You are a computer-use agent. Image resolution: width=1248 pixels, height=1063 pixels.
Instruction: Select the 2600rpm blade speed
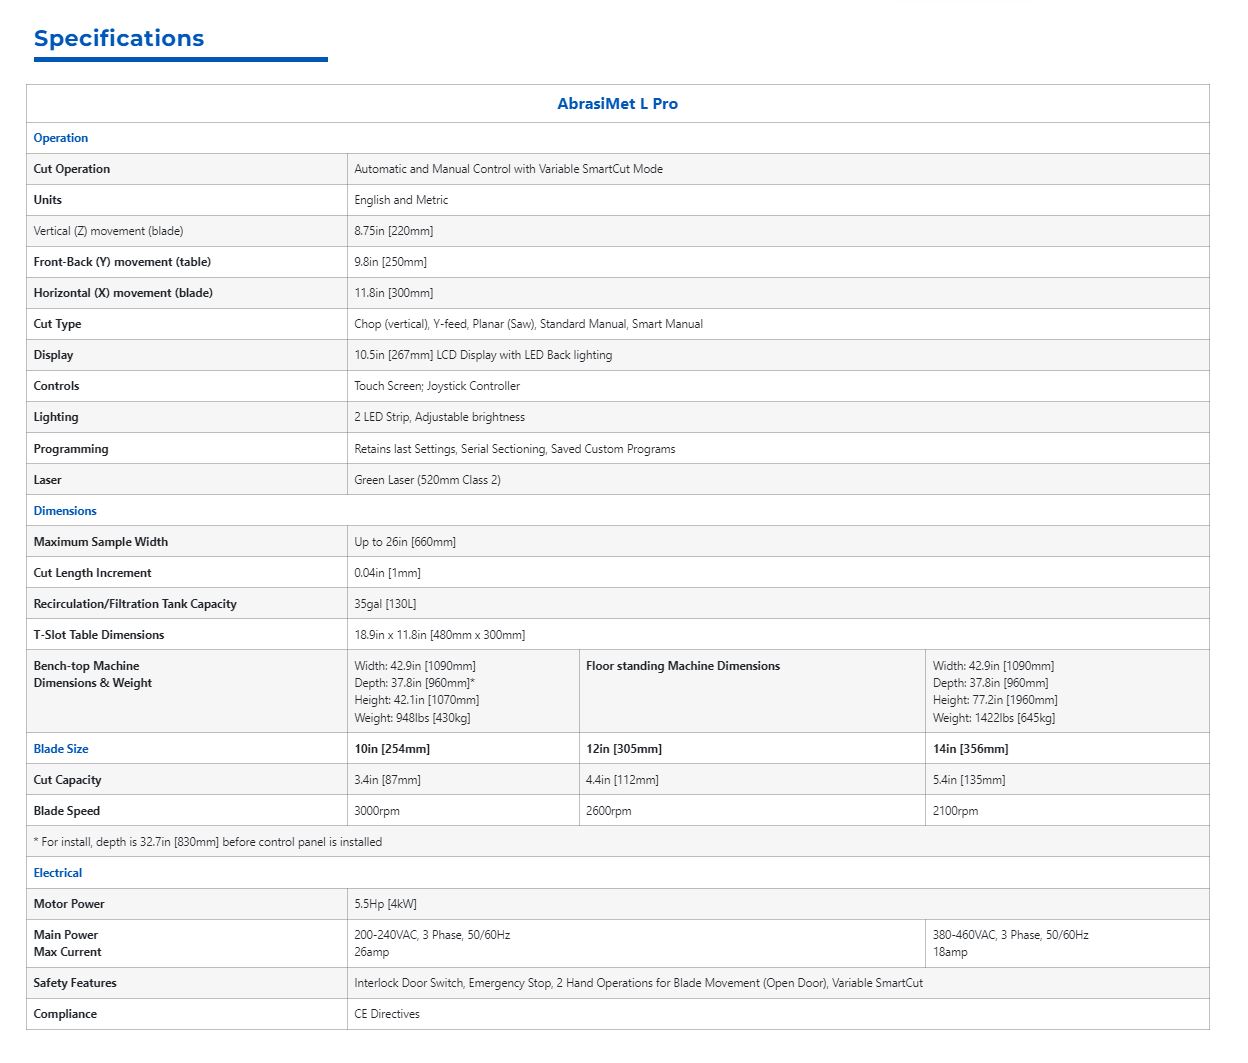click(x=609, y=811)
